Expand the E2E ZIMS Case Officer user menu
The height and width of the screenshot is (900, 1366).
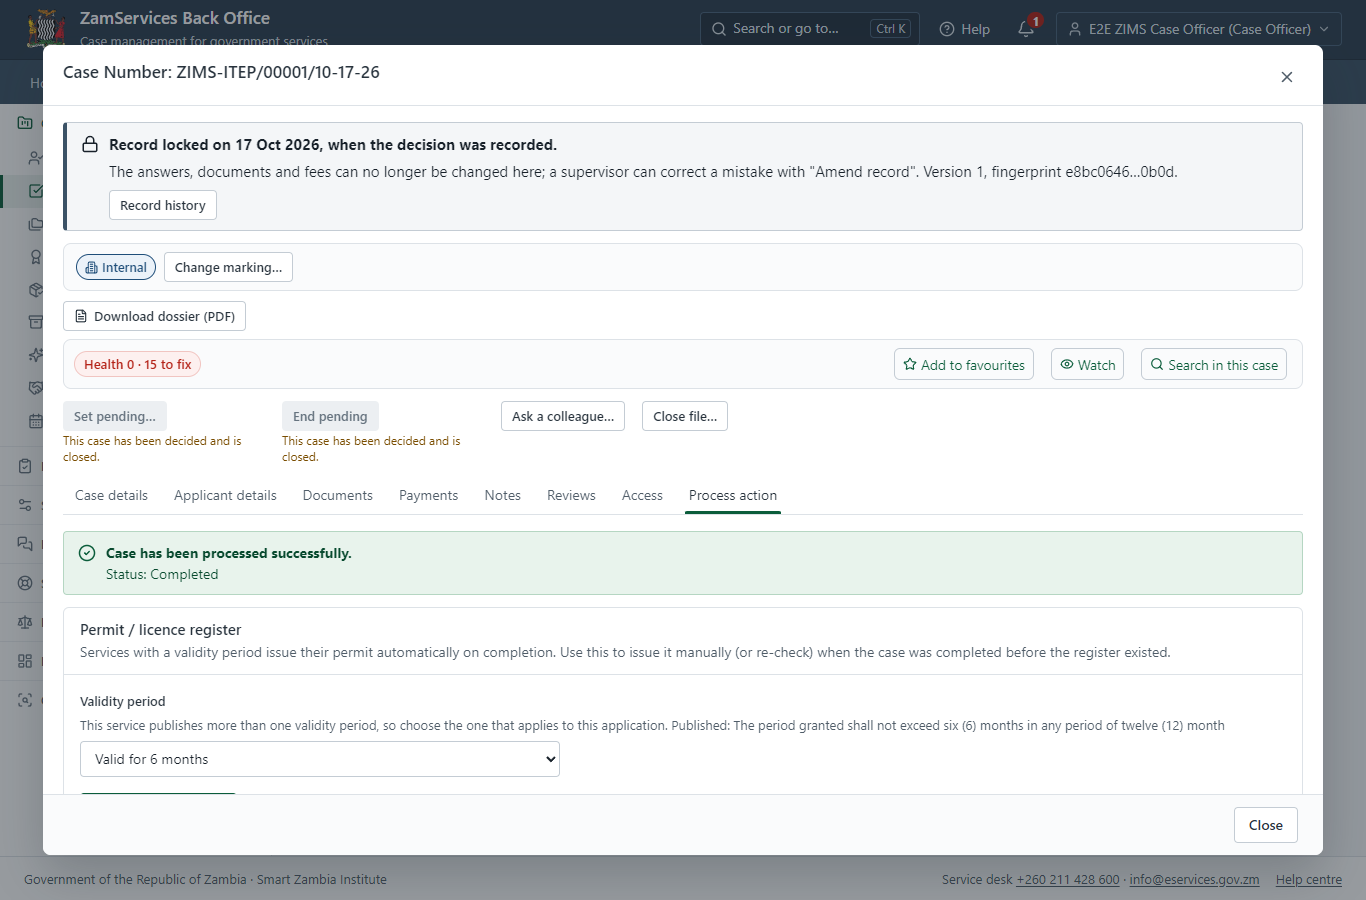(x=1199, y=29)
